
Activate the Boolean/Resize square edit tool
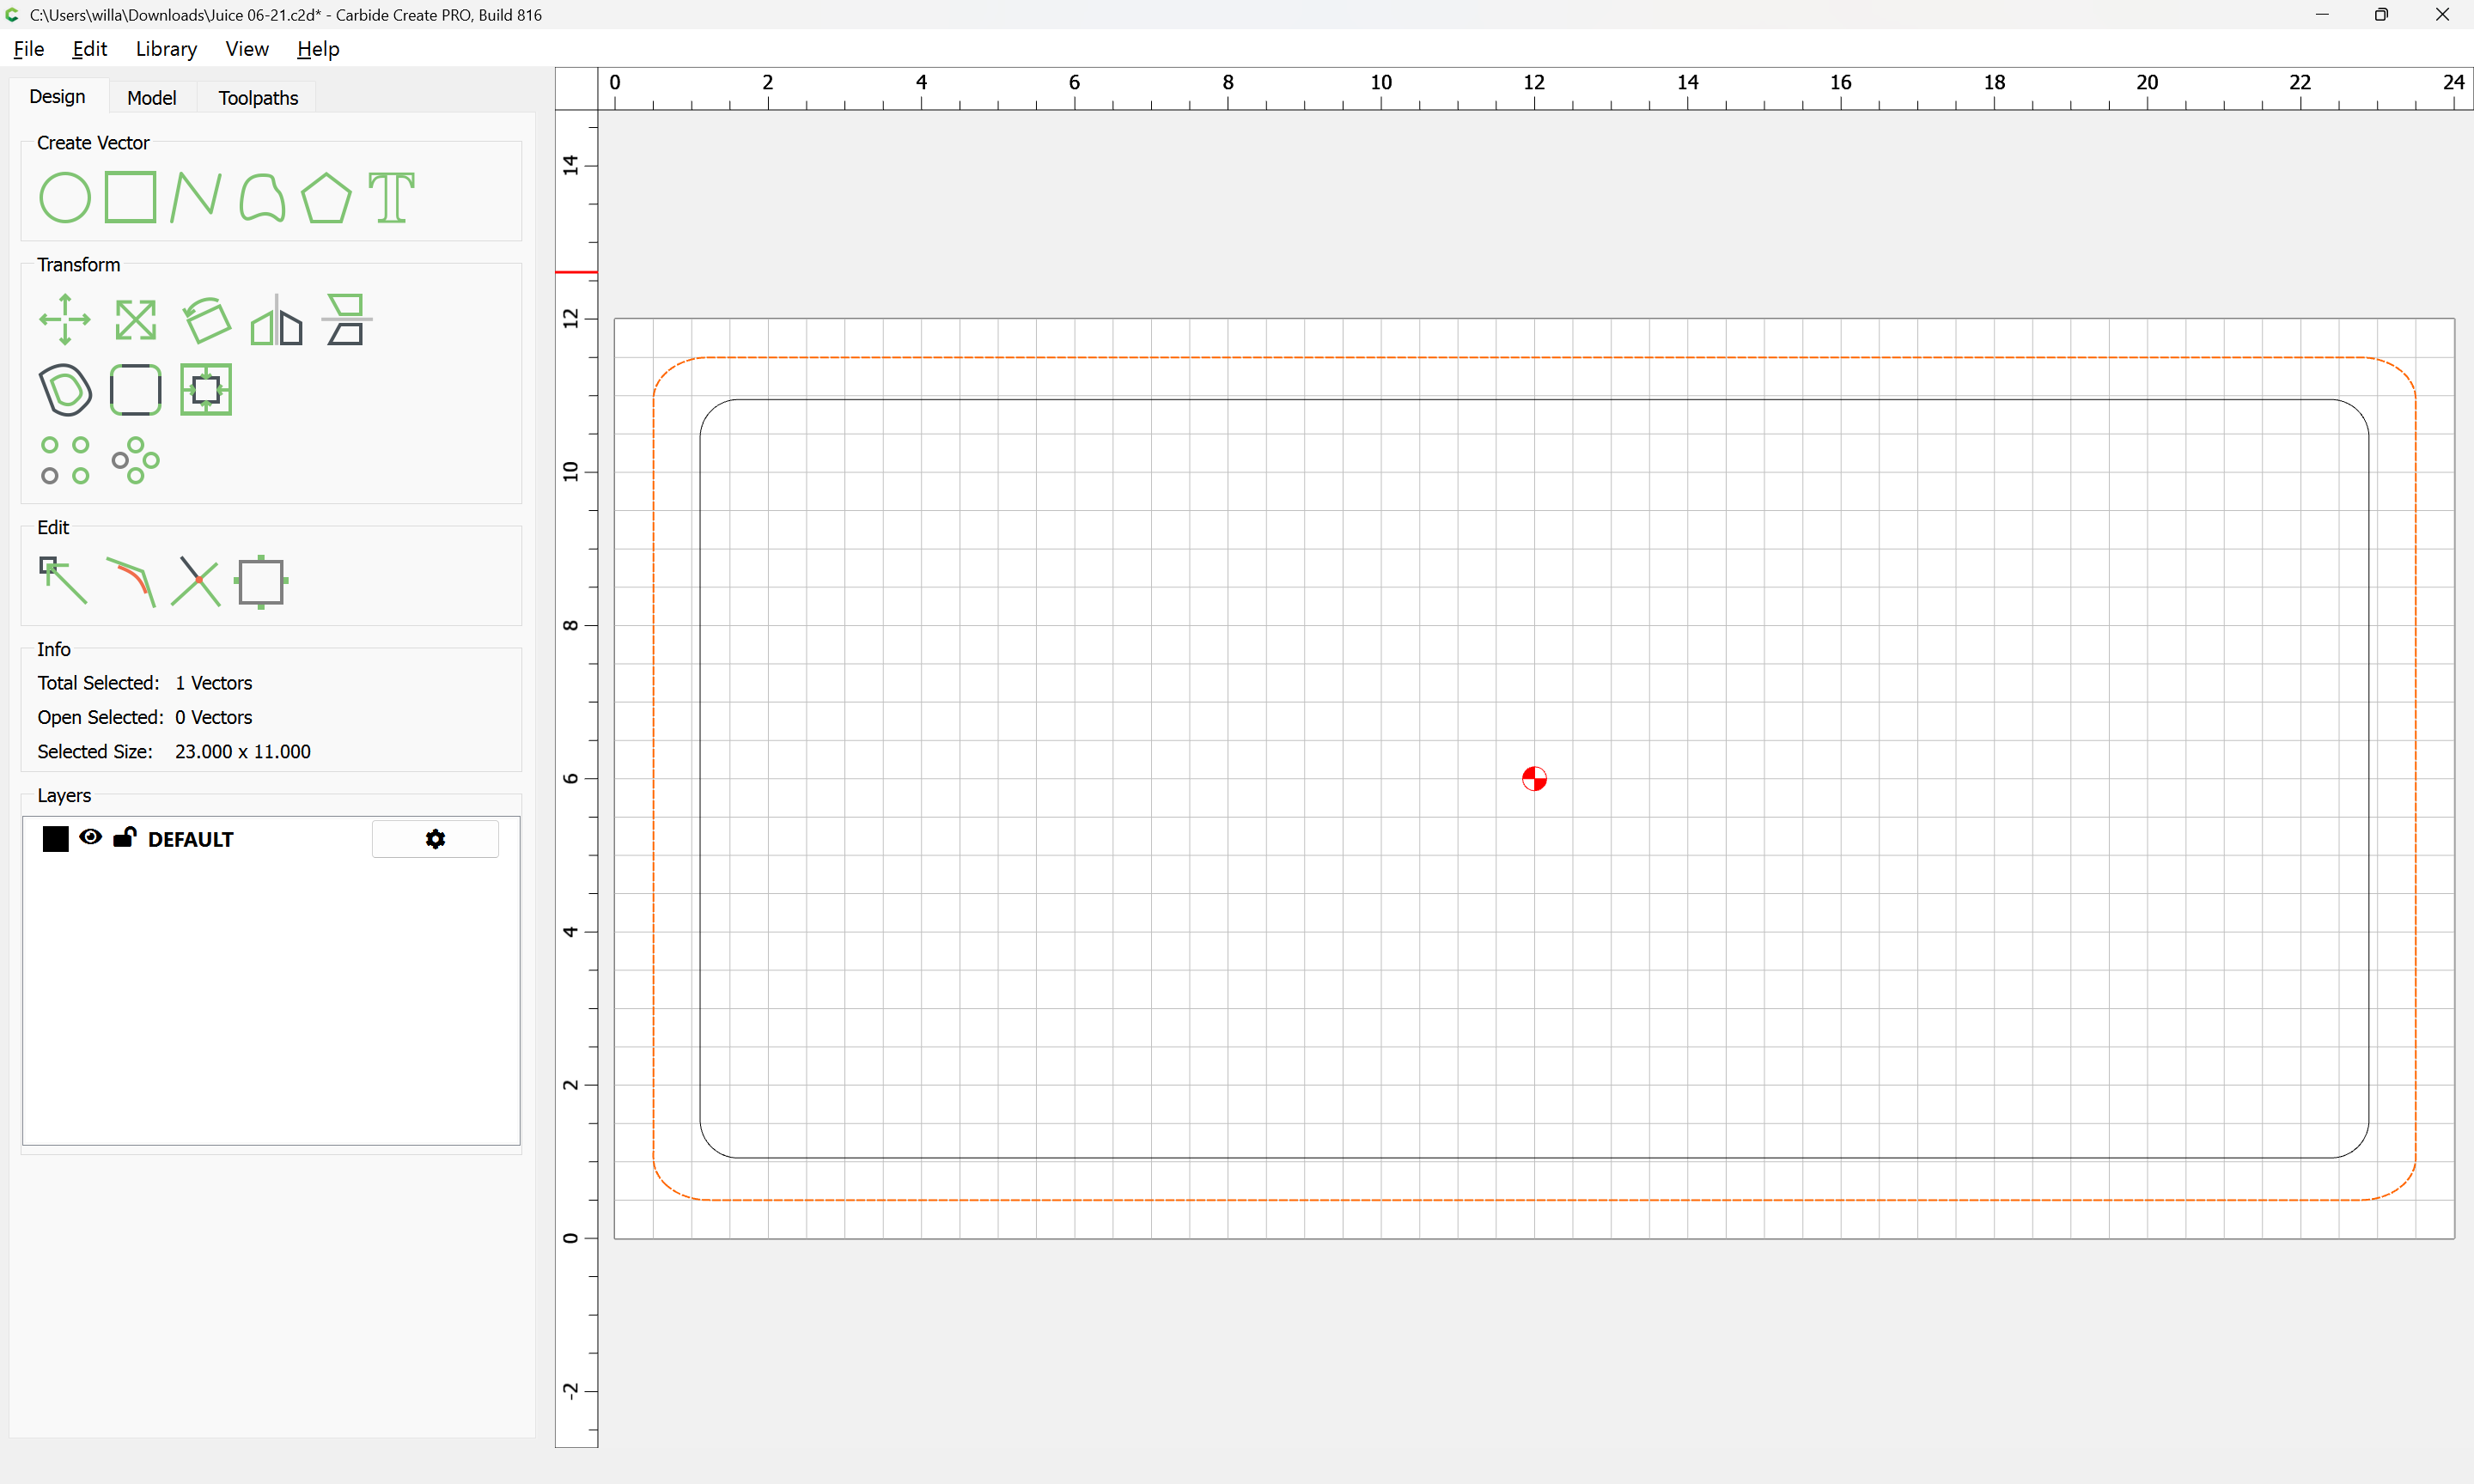pyautogui.click(x=261, y=581)
